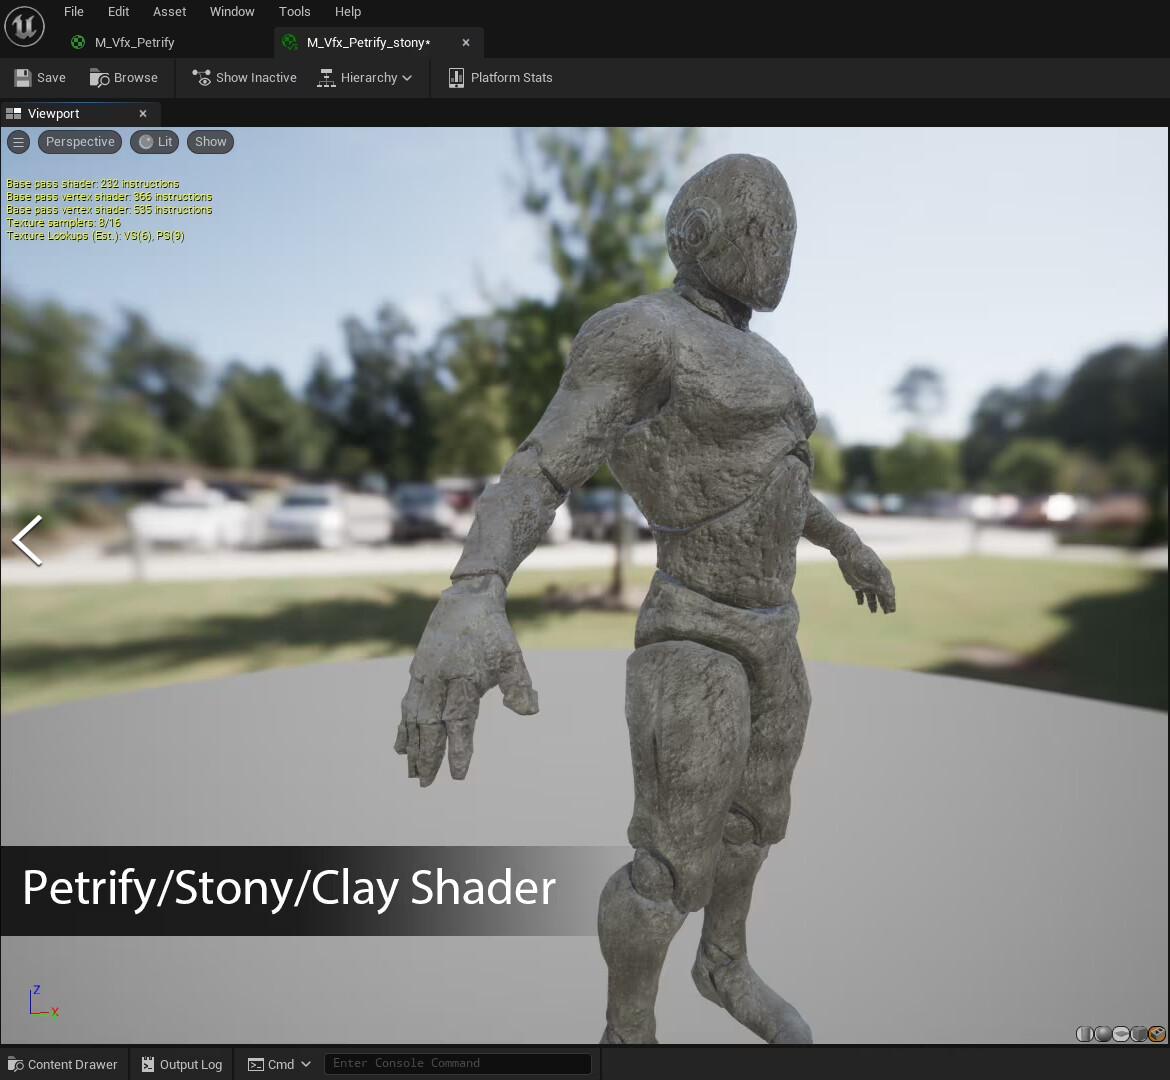Image resolution: width=1170 pixels, height=1080 pixels.
Task: Switch to the M_Vfx_Petrify tab
Action: [134, 43]
